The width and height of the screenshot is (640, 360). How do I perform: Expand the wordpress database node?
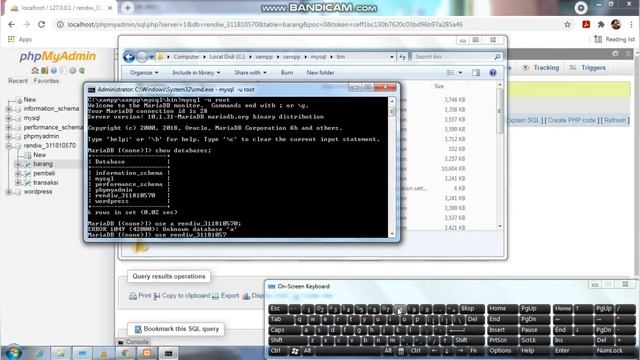tap(9, 192)
